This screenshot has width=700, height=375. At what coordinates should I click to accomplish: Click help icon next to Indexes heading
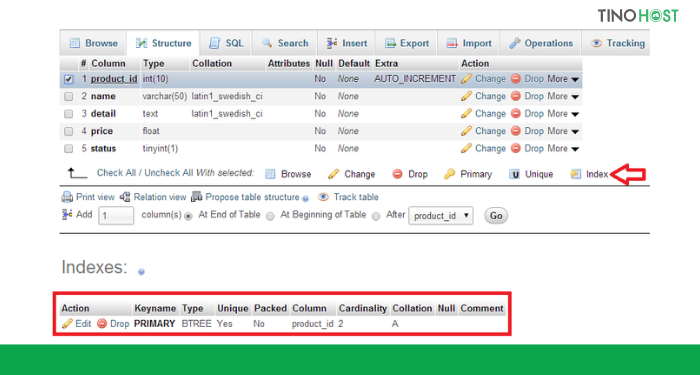point(141,271)
